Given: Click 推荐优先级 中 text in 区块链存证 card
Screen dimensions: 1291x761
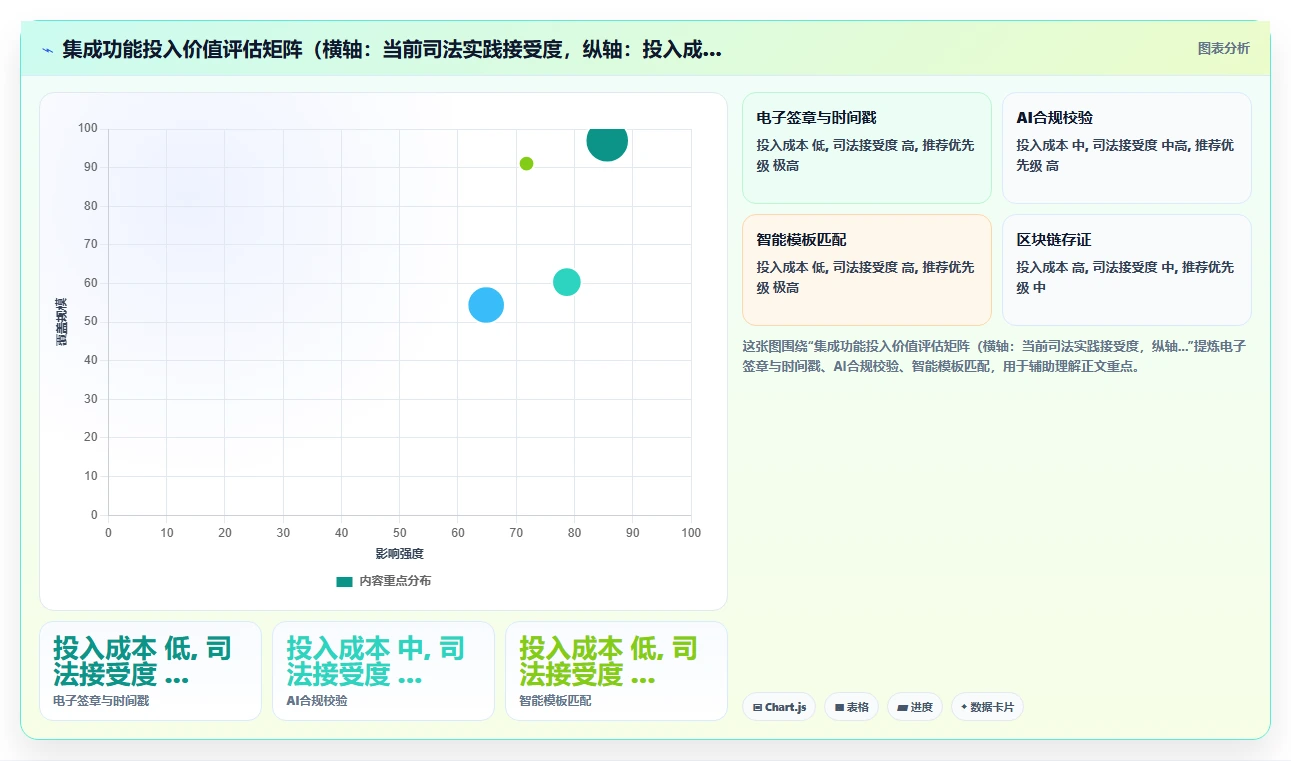Looking at the screenshot, I should click(1125, 277).
